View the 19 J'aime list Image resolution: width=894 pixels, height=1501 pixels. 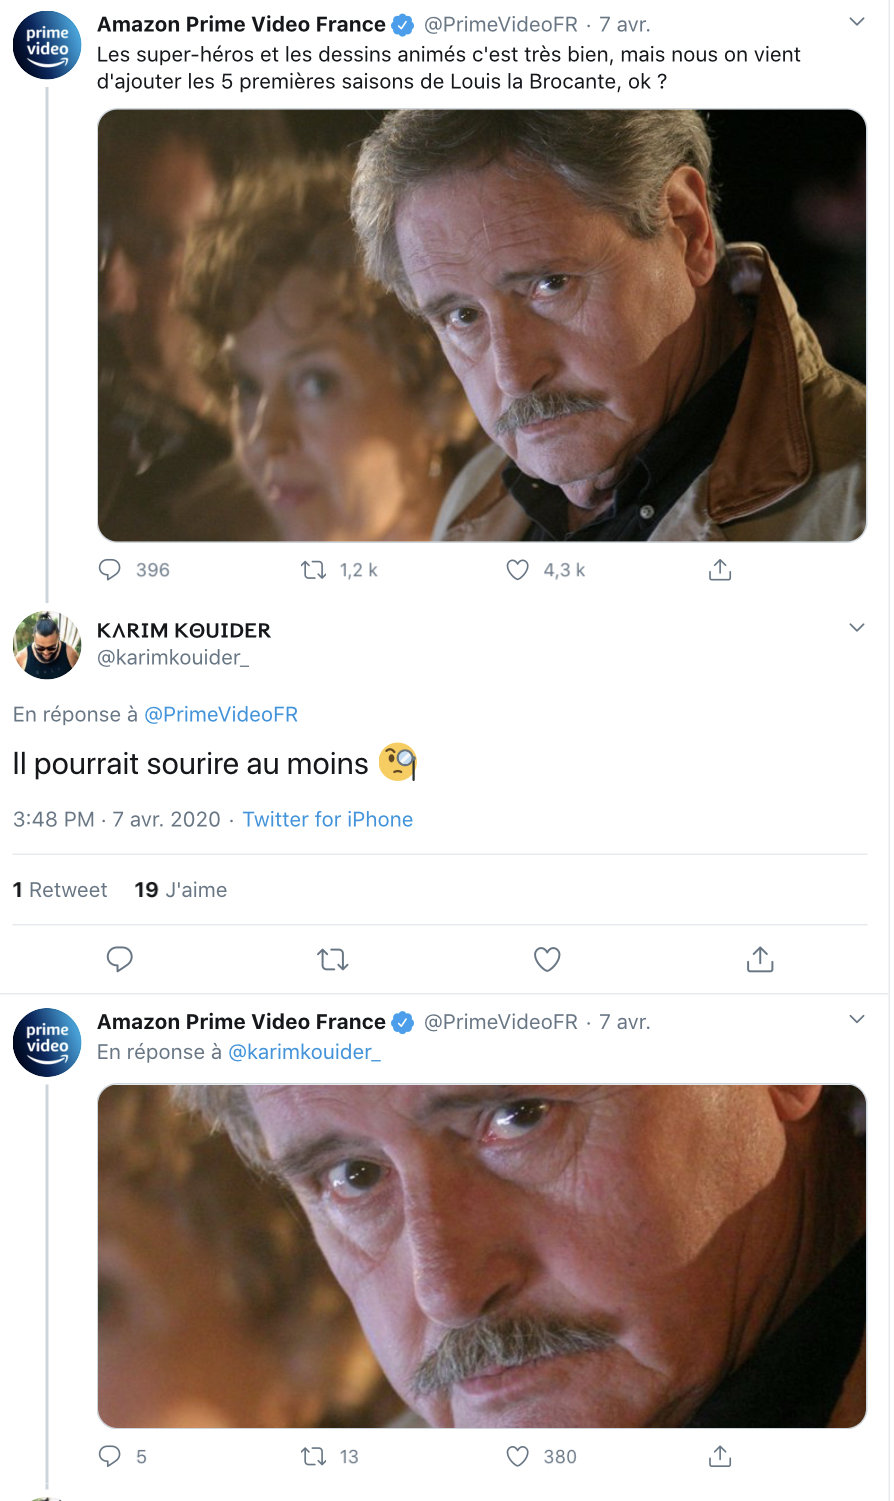181,890
